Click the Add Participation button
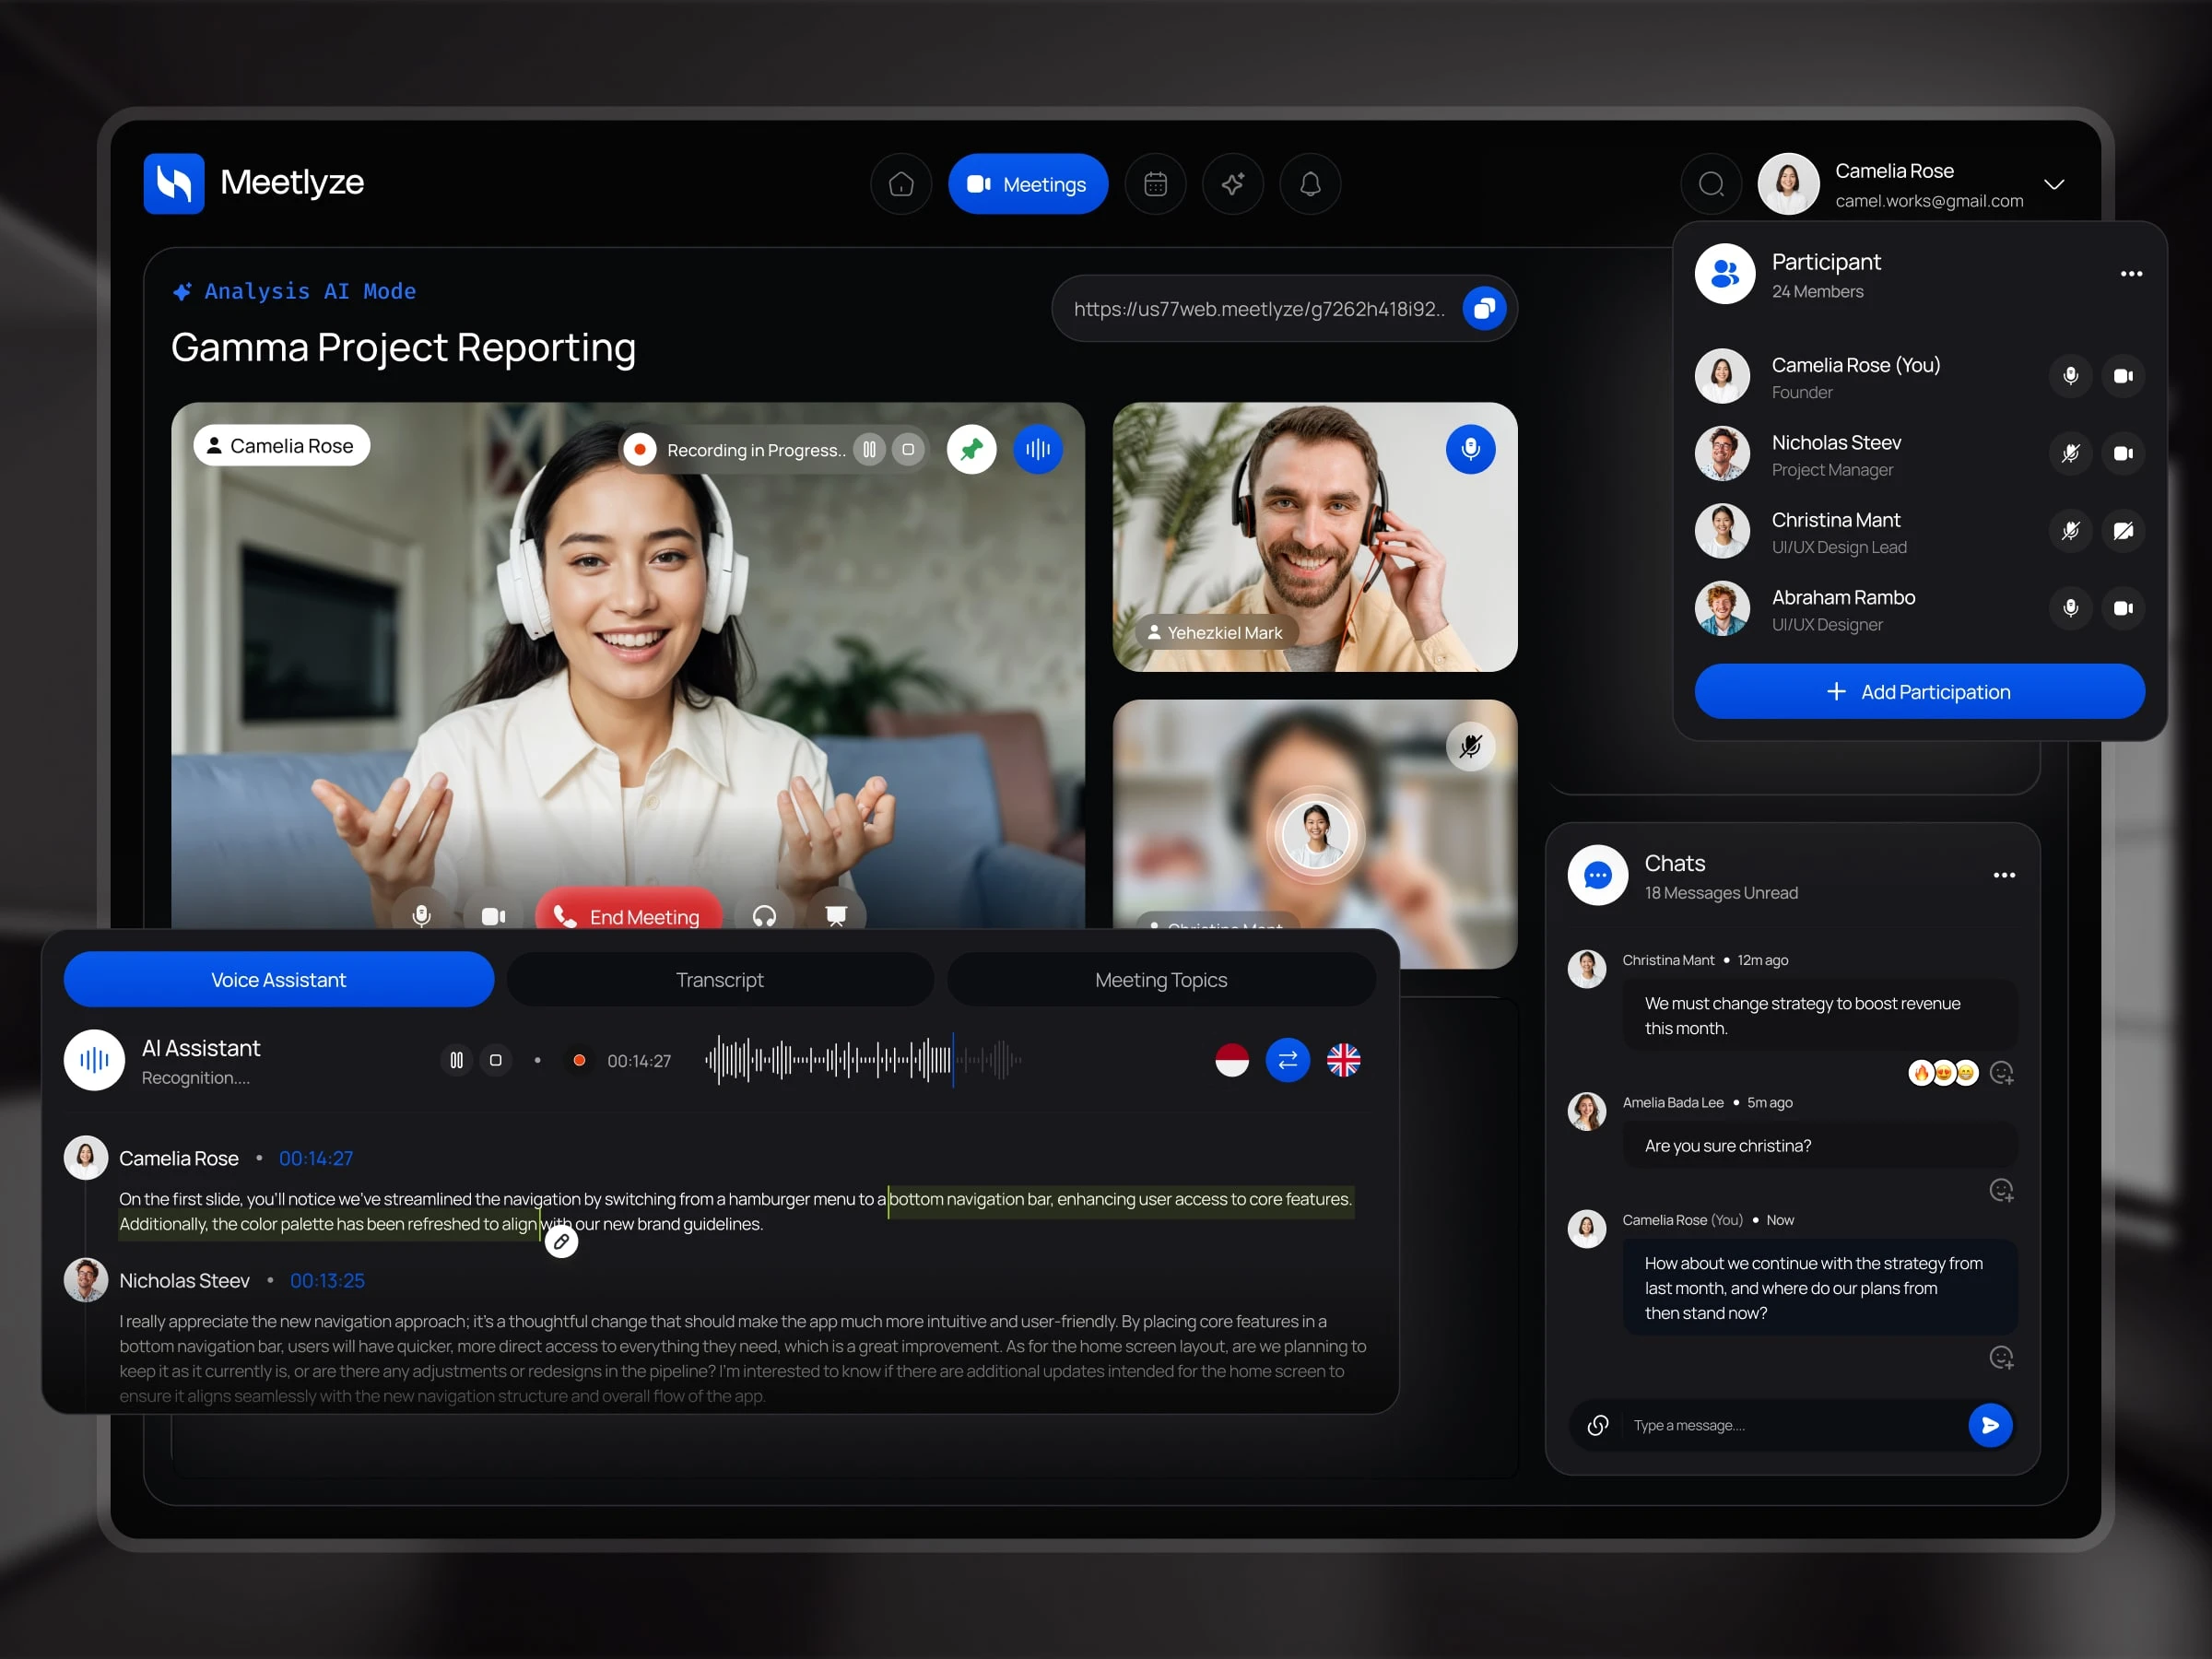Screen dimensions: 2212x1659 [1918, 692]
